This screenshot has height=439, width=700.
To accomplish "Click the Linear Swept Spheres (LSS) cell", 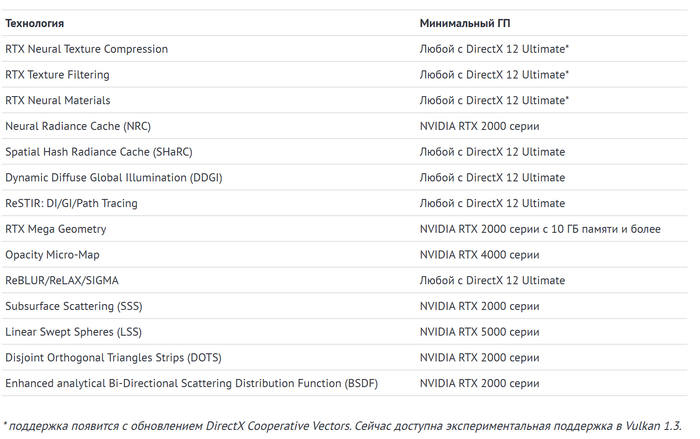I will point(73,332).
